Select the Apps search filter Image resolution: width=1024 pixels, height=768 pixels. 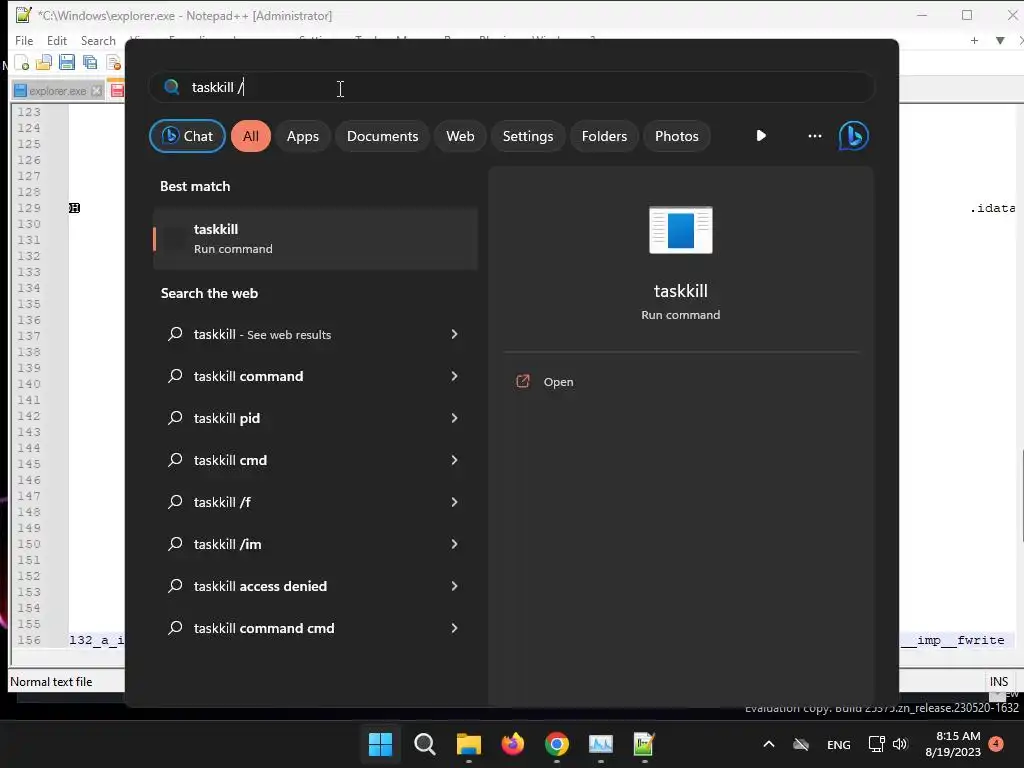[x=303, y=136]
